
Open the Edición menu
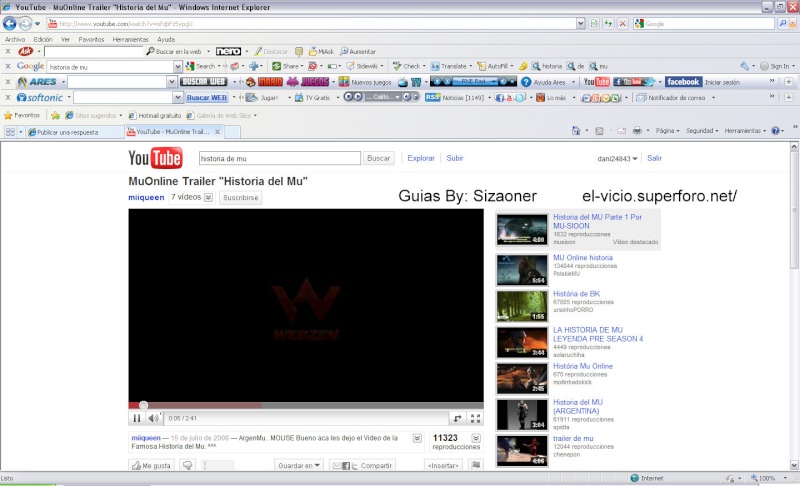(43, 39)
